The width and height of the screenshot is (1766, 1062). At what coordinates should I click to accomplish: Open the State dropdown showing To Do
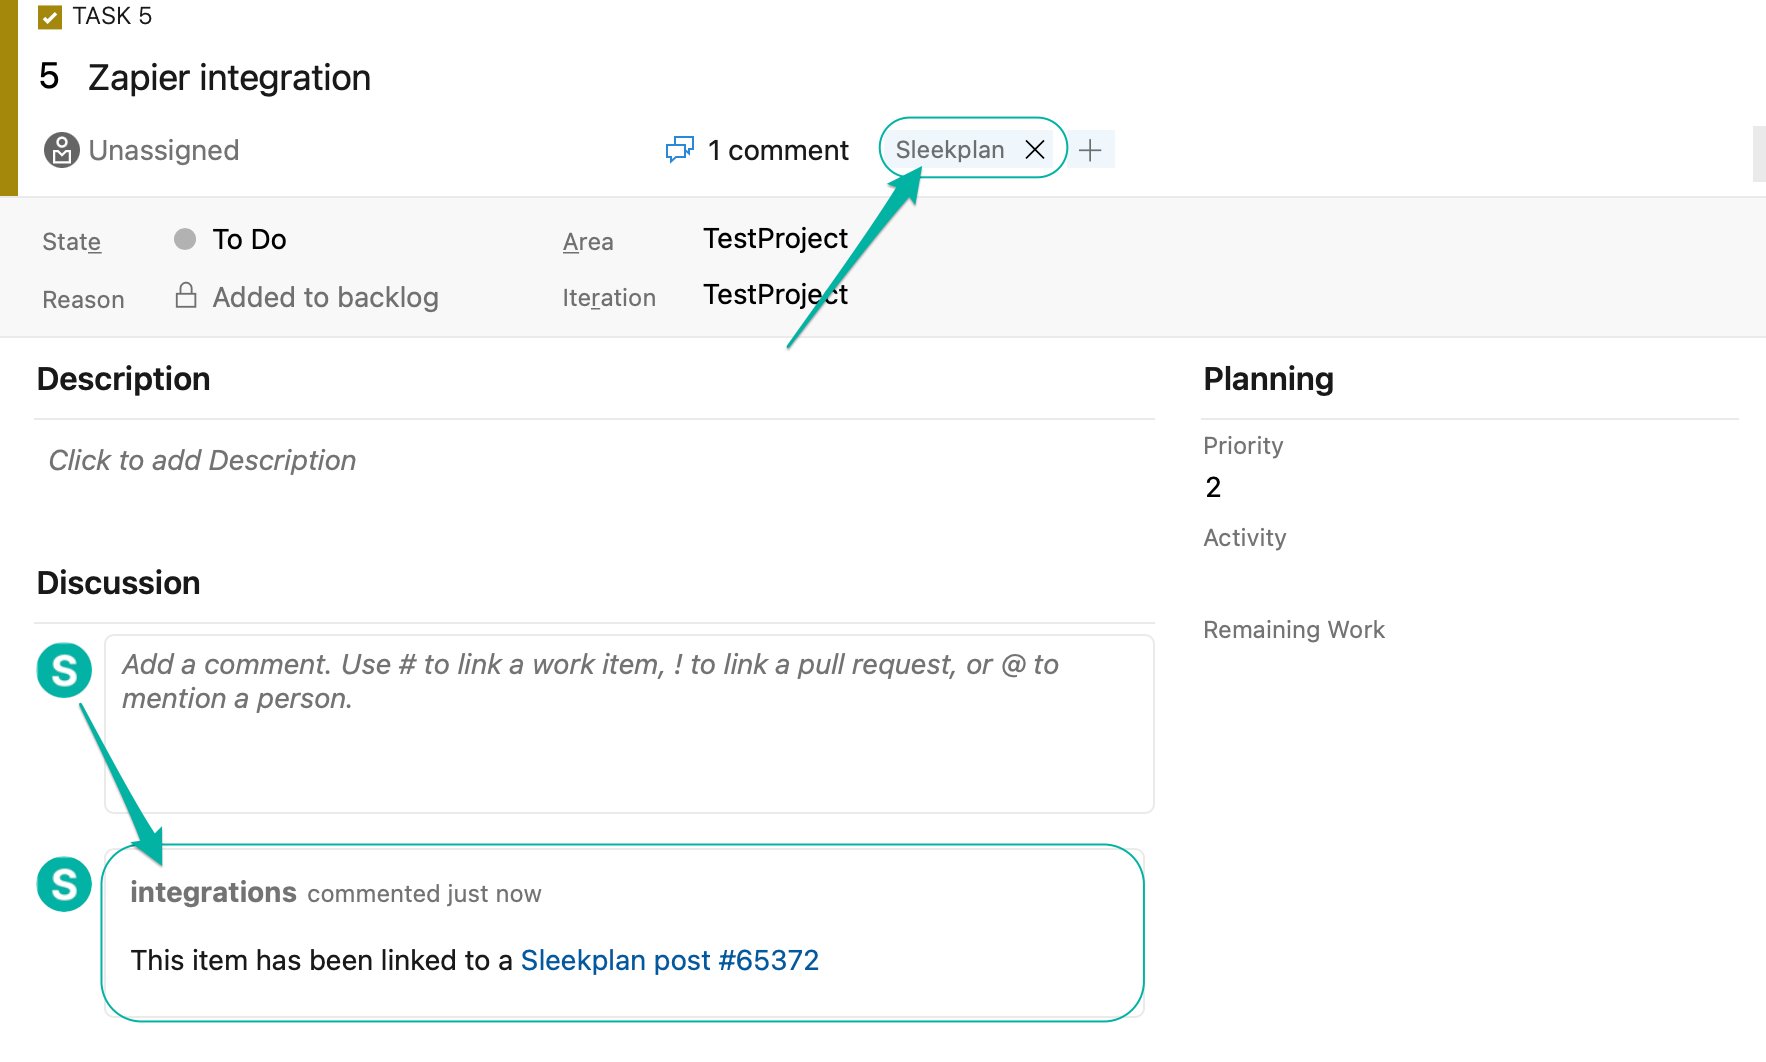tap(249, 240)
